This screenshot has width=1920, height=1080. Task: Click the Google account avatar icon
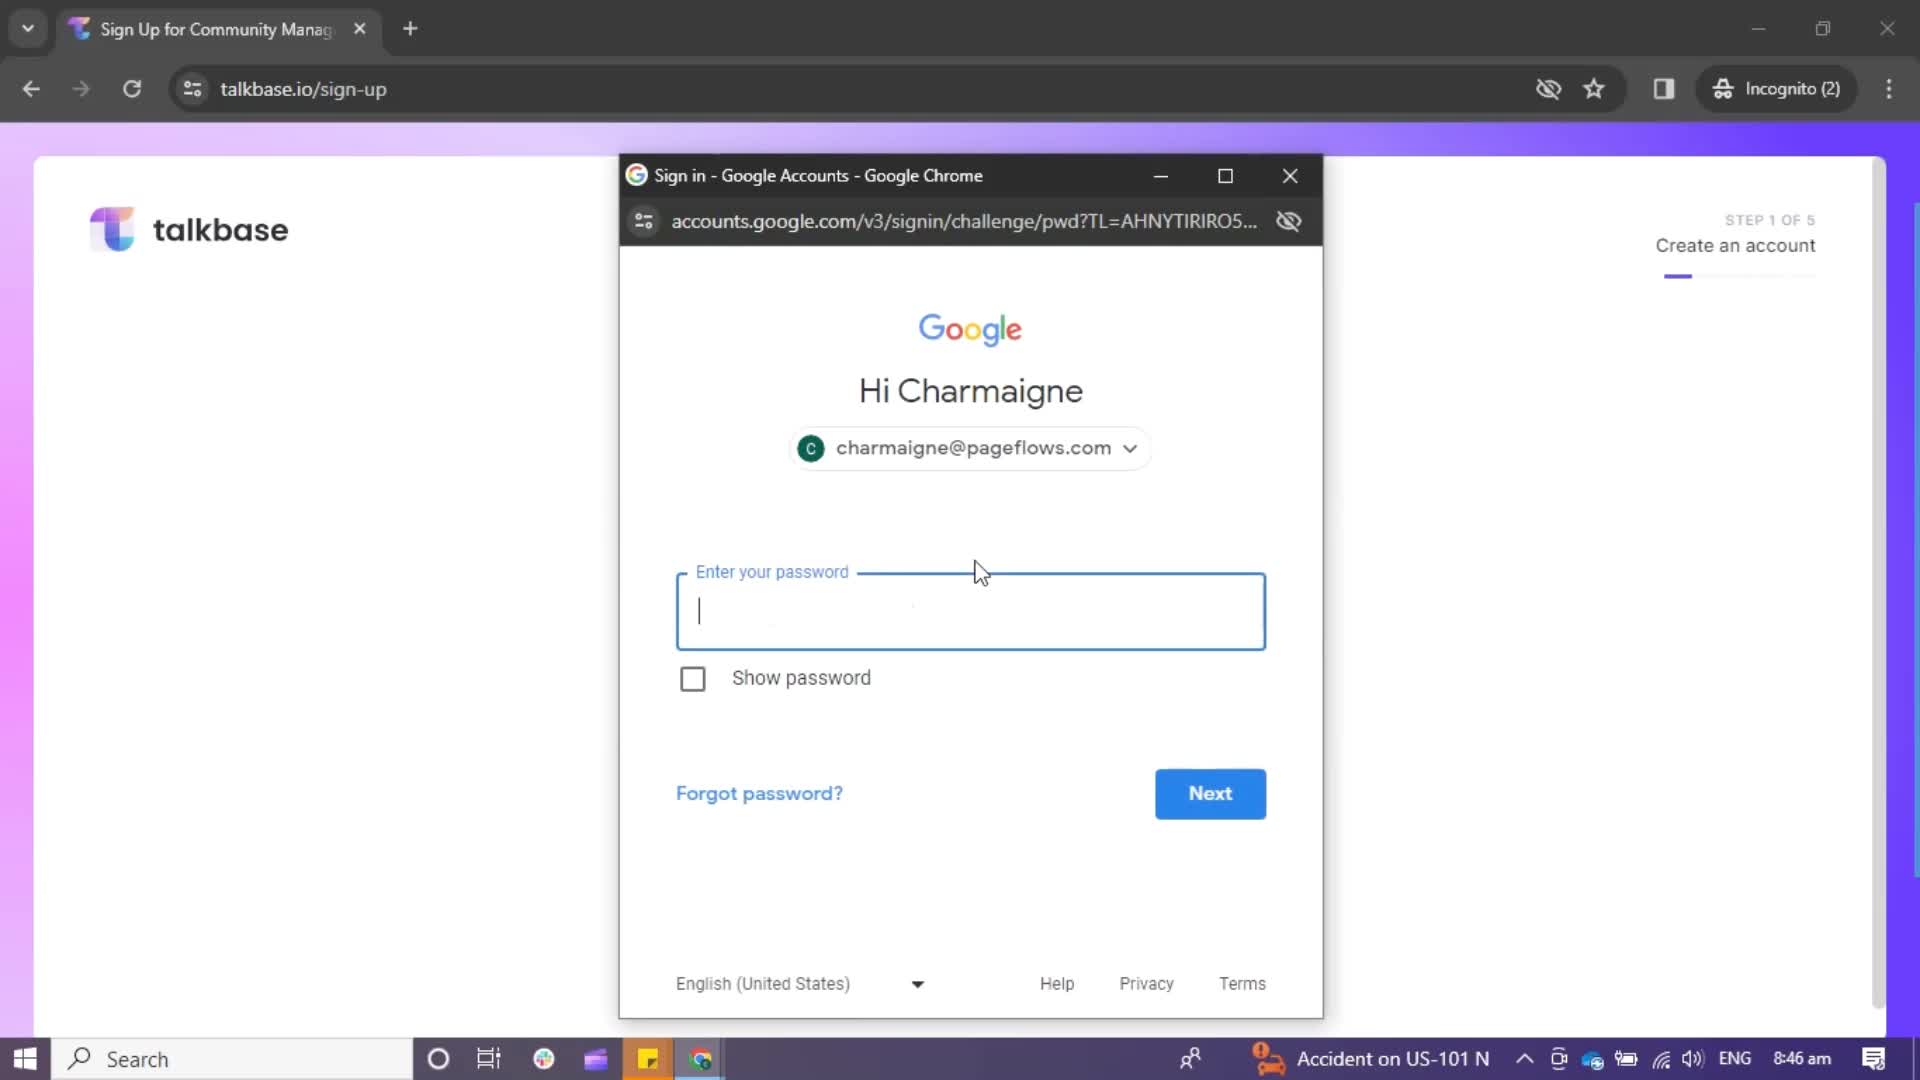pos(810,448)
